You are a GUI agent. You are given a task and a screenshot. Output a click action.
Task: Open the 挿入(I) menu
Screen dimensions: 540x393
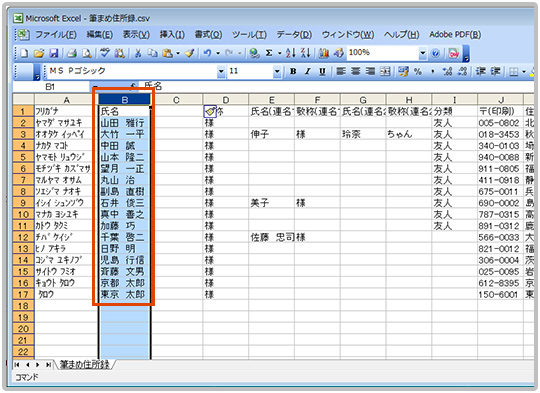pos(172,35)
